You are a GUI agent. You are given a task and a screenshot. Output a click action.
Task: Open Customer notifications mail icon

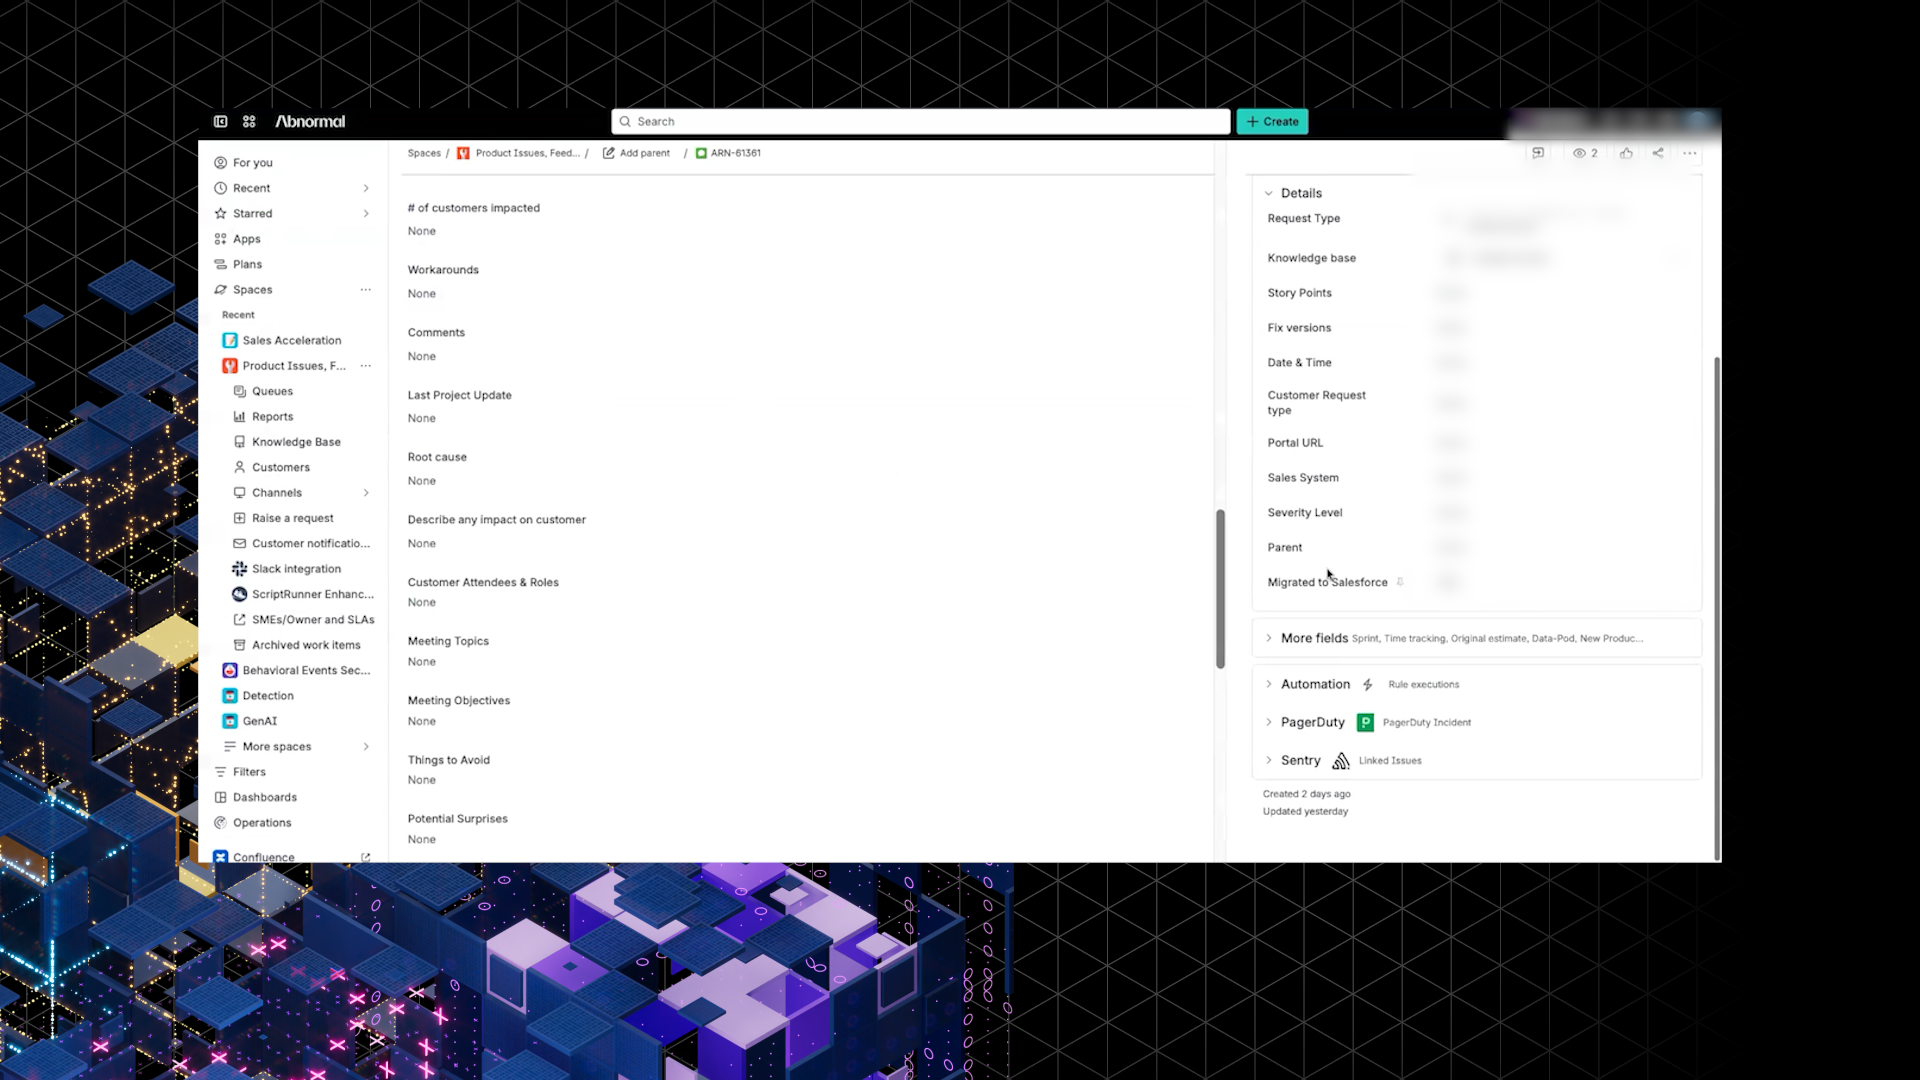(239, 543)
